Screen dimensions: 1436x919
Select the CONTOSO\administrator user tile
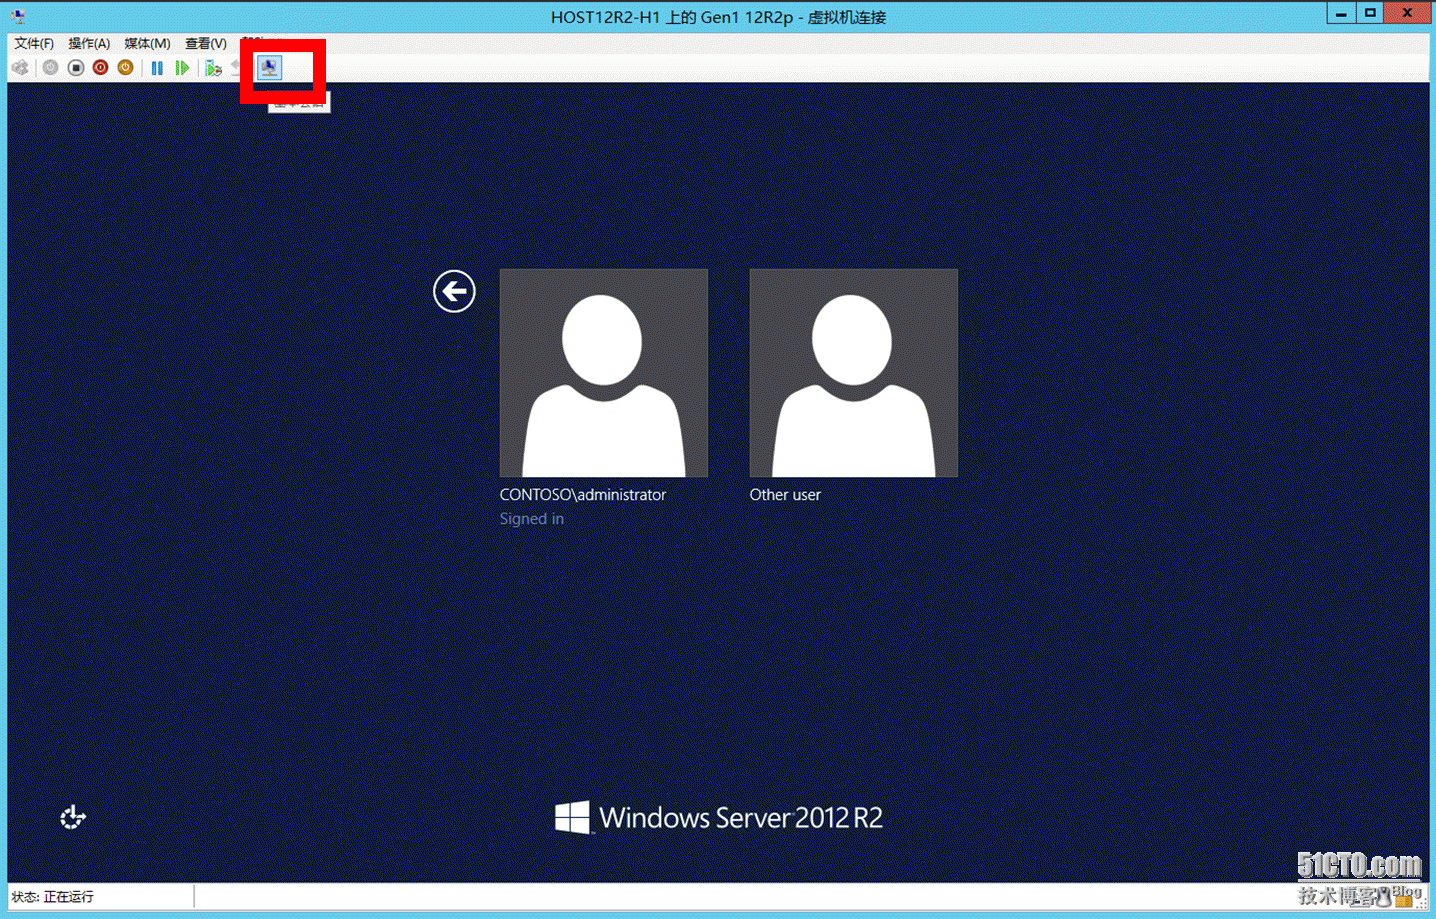click(x=604, y=372)
